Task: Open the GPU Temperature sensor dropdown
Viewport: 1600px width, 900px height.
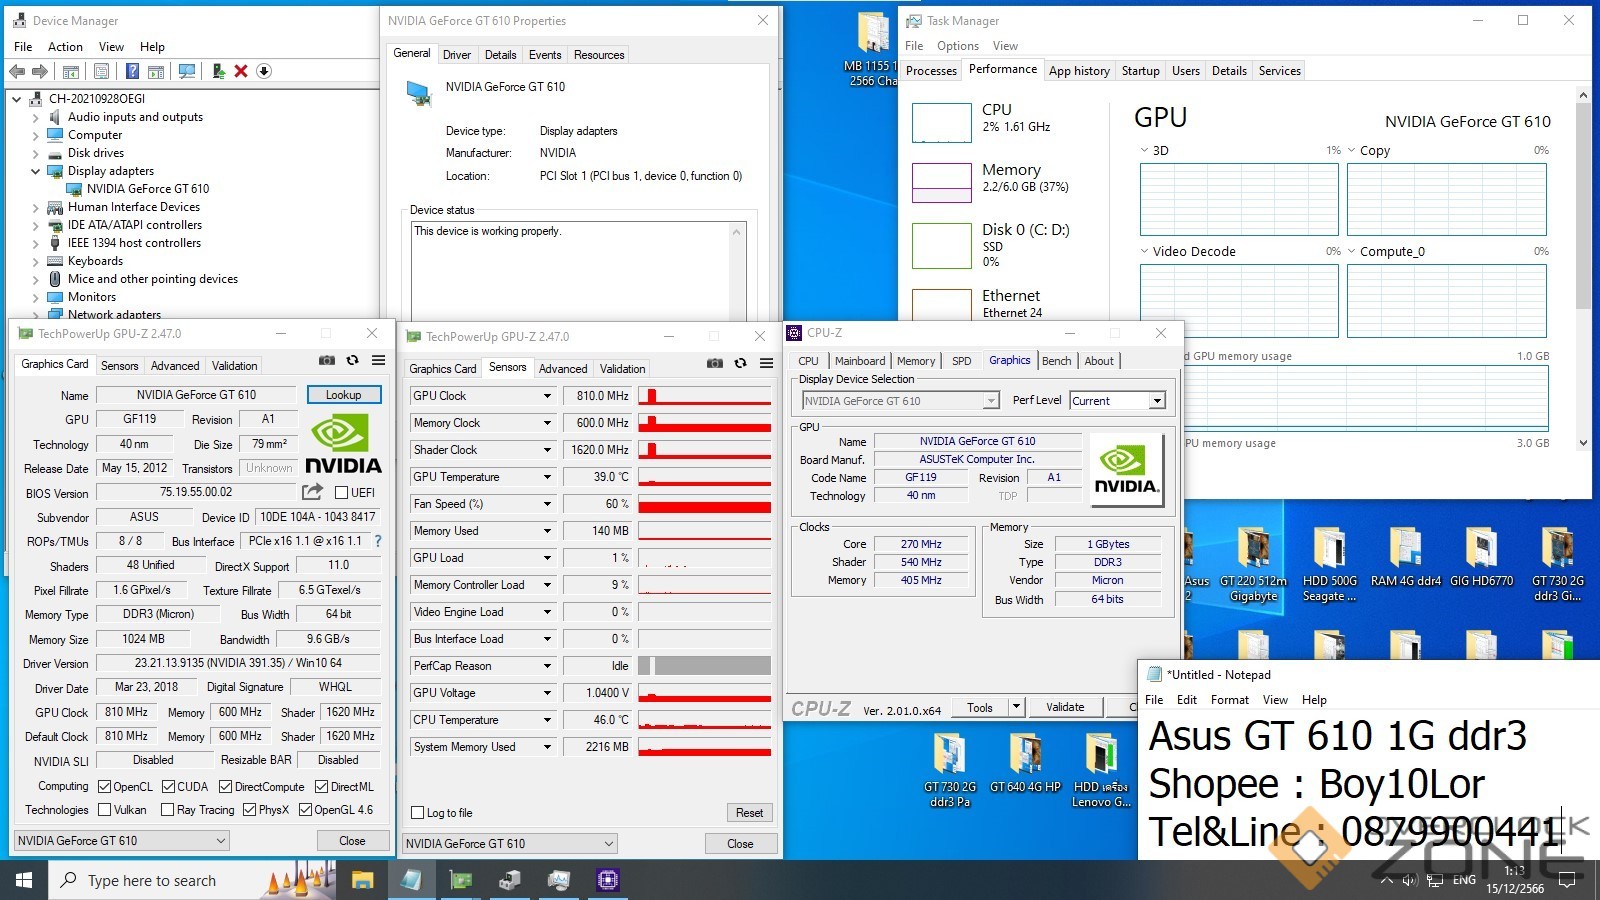Action: [x=547, y=477]
